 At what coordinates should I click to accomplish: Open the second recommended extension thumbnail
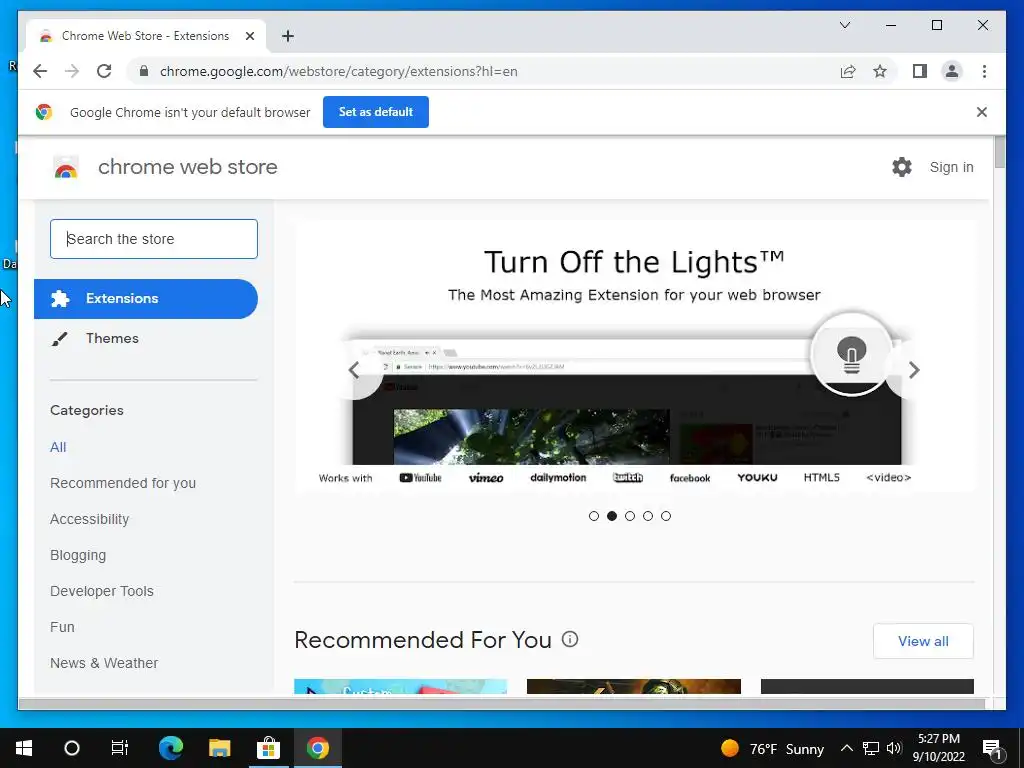tap(633, 686)
